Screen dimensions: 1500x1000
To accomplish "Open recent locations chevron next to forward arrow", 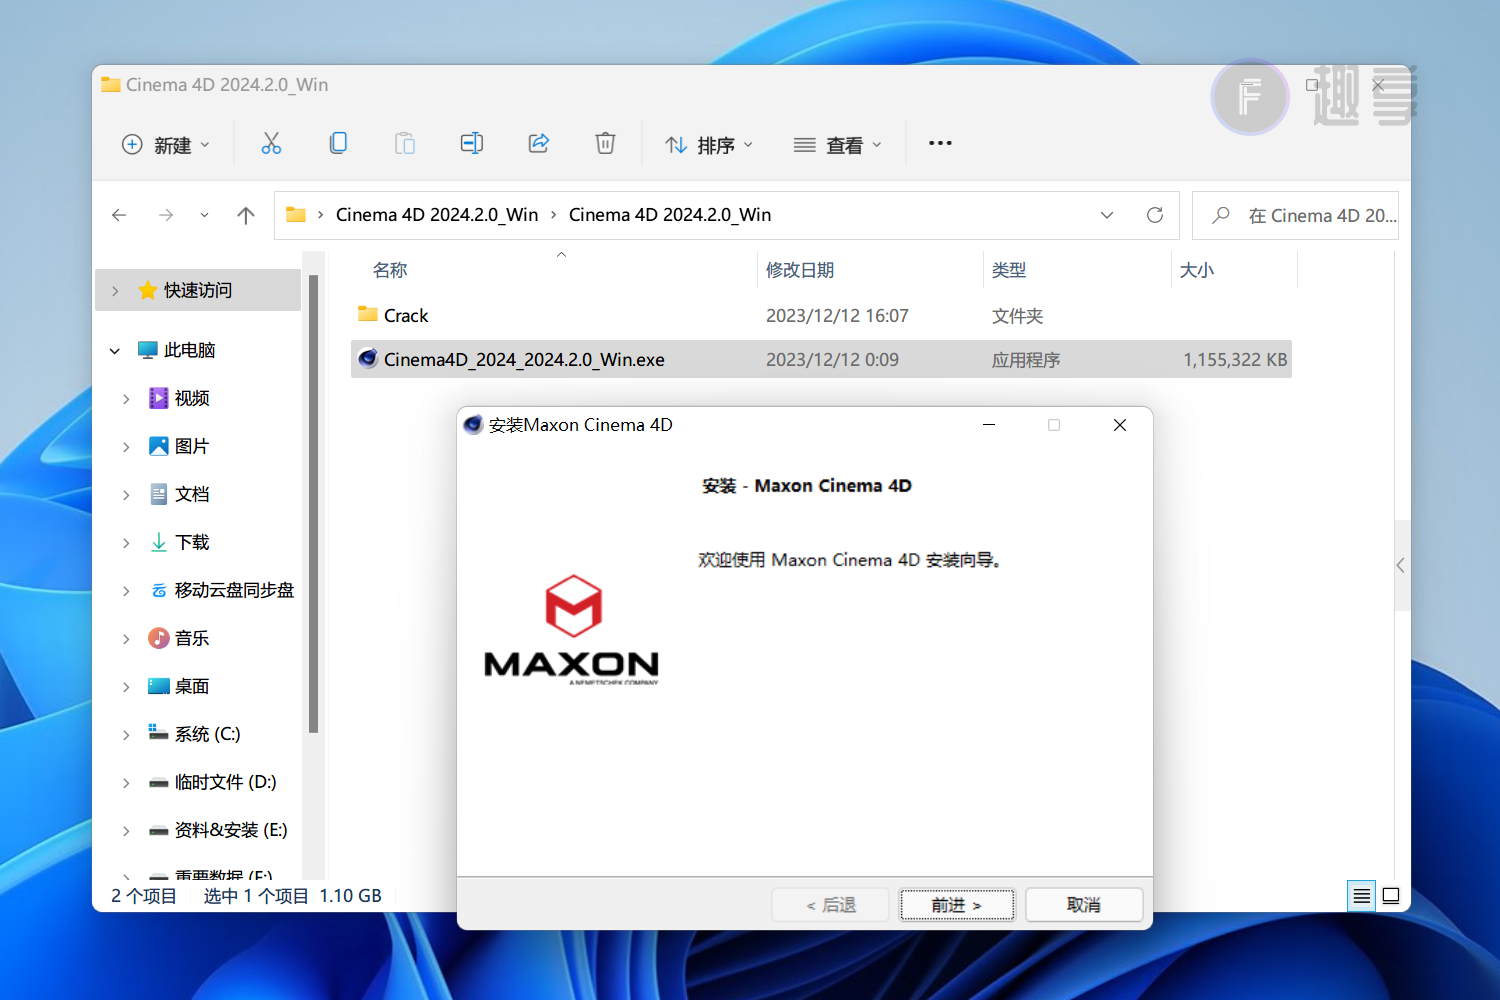I will 204,215.
